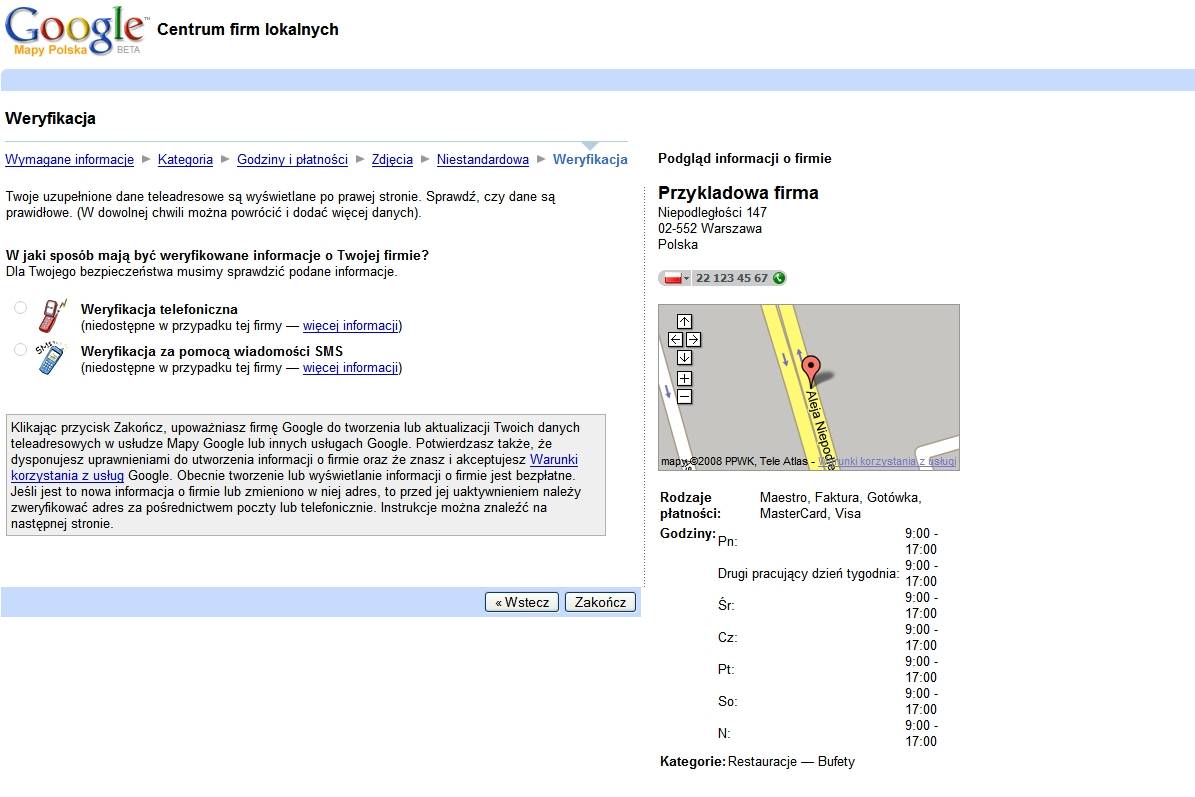The image size is (1195, 797).
Task: Click the Kategorie label
Action: click(692, 761)
